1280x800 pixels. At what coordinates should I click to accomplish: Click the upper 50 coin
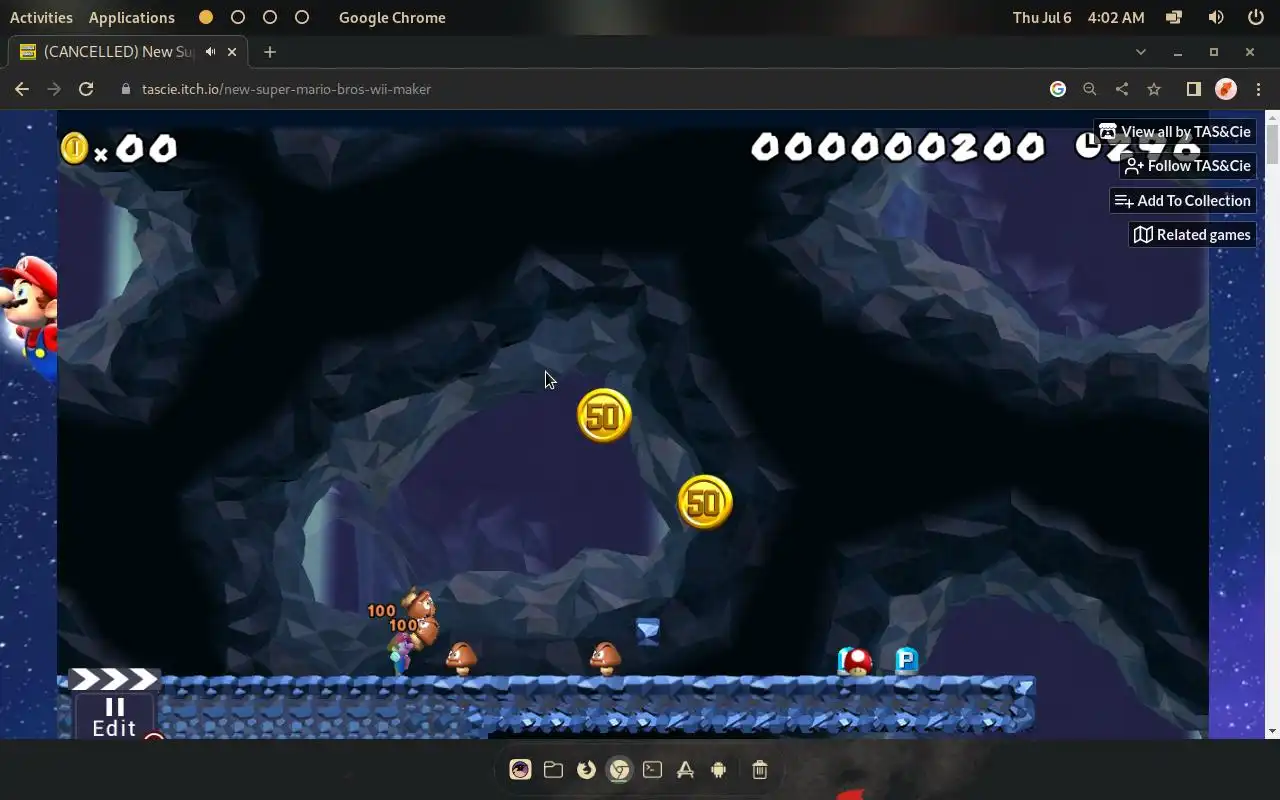pyautogui.click(x=604, y=416)
